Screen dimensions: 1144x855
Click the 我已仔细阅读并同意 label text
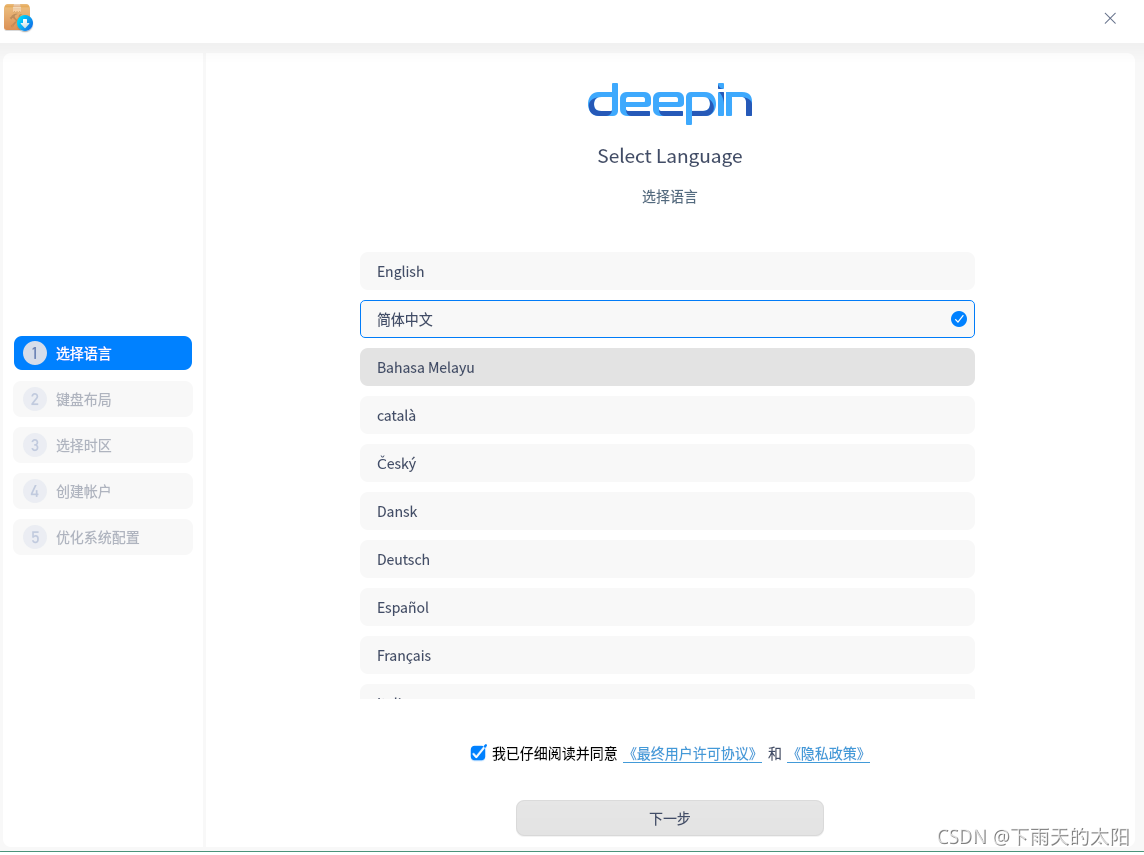click(x=554, y=754)
